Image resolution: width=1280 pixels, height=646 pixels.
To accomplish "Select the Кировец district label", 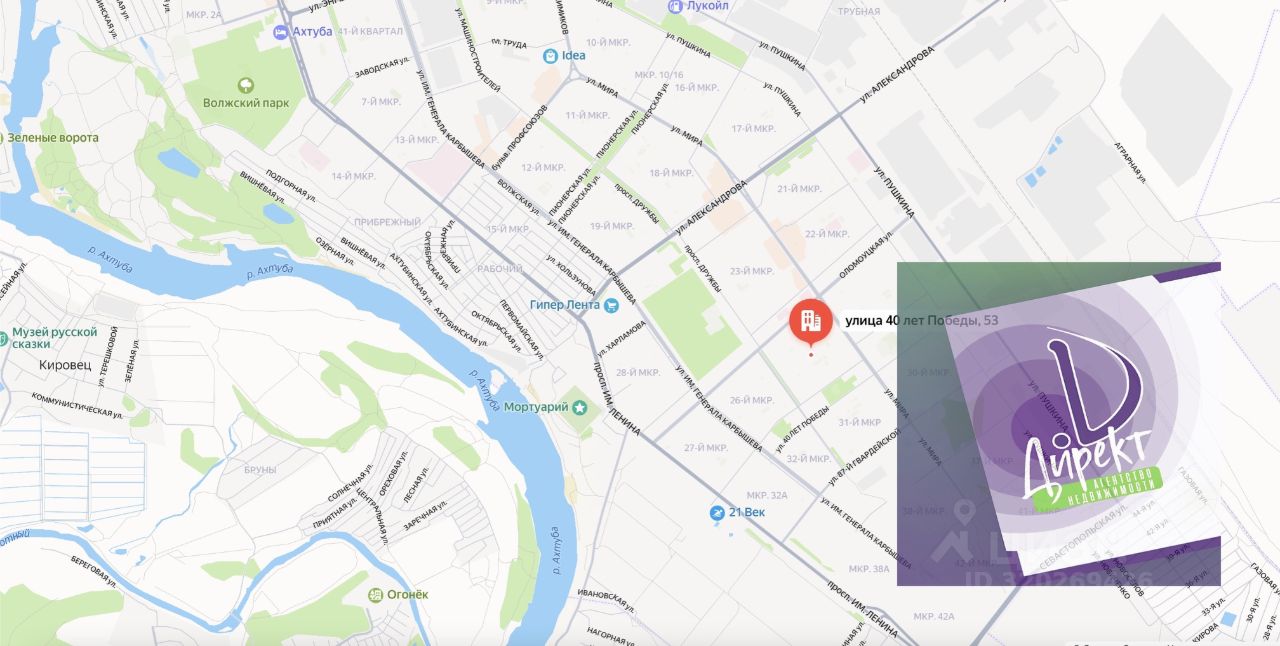I will pos(64,365).
